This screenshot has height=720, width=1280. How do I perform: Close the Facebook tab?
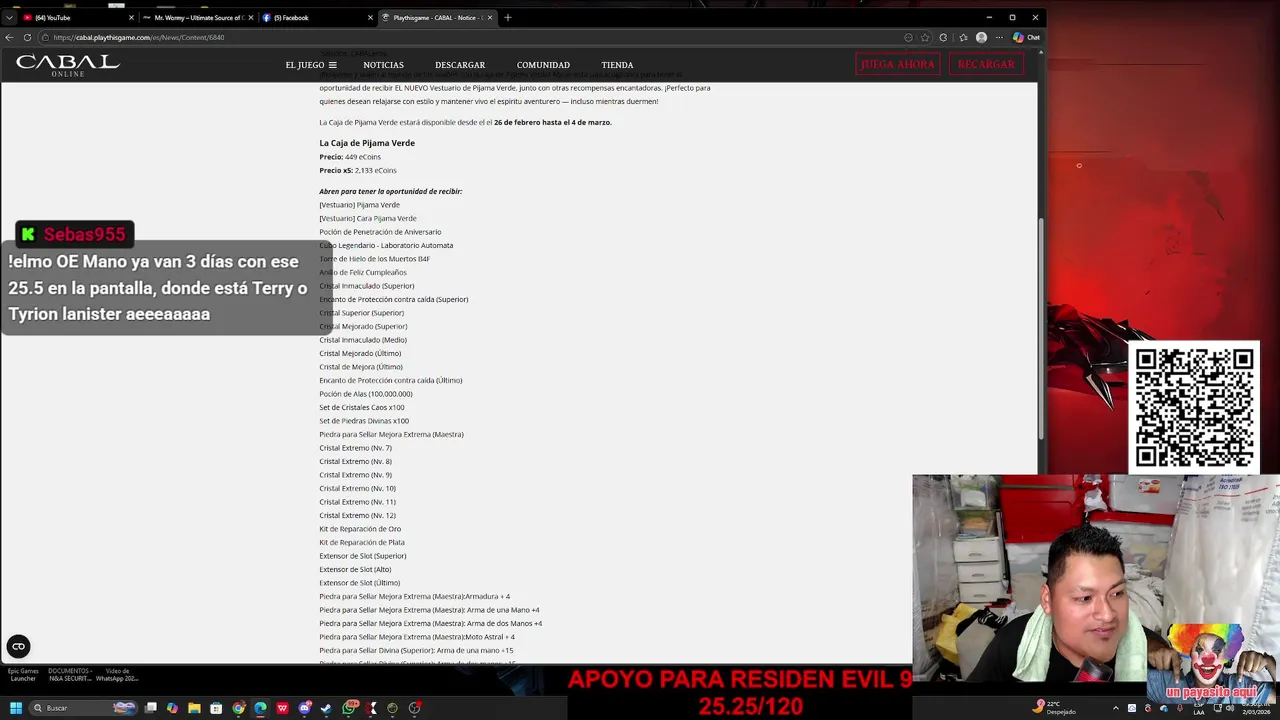[x=370, y=17]
